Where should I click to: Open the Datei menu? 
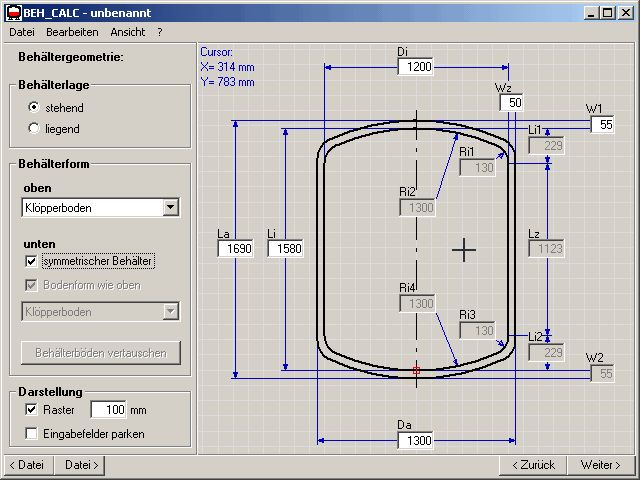point(21,32)
